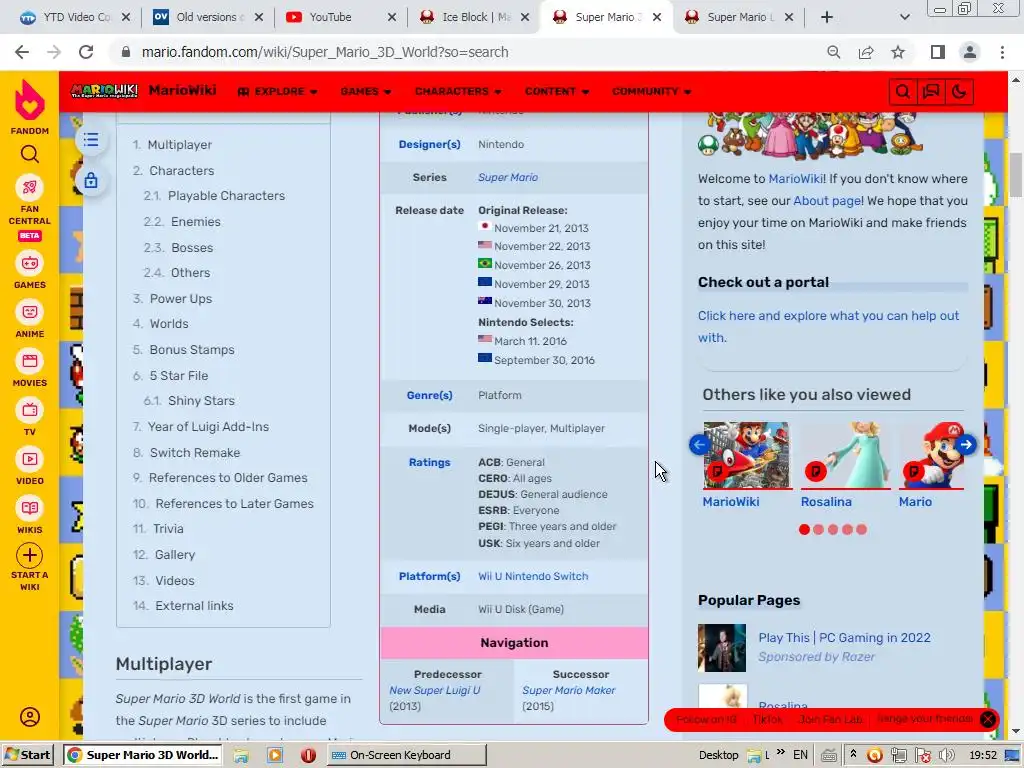Open a new browser tab

point(827,17)
